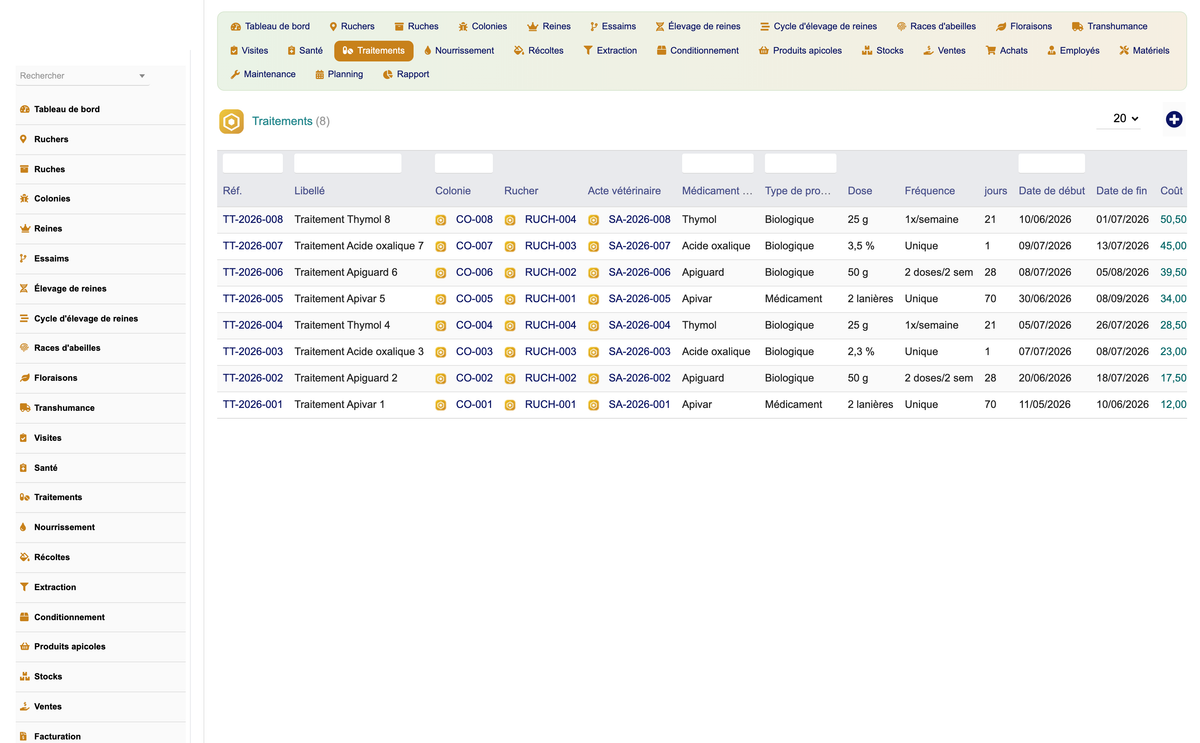
Task: Click sidebar Élevage de reines hourglass icon
Action: pyautogui.click(x=24, y=288)
